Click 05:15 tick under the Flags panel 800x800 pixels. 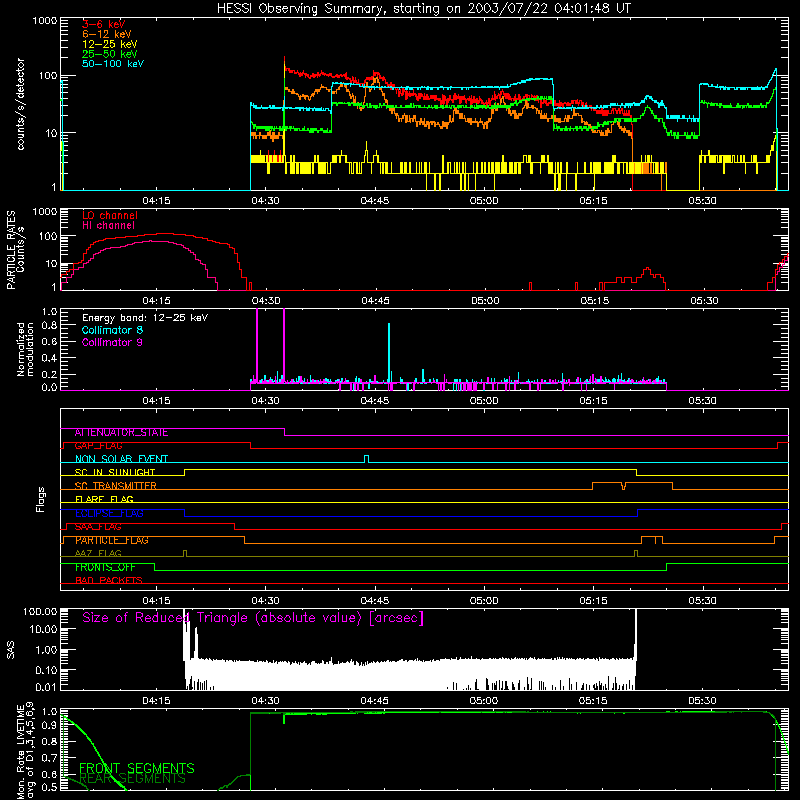tap(593, 601)
